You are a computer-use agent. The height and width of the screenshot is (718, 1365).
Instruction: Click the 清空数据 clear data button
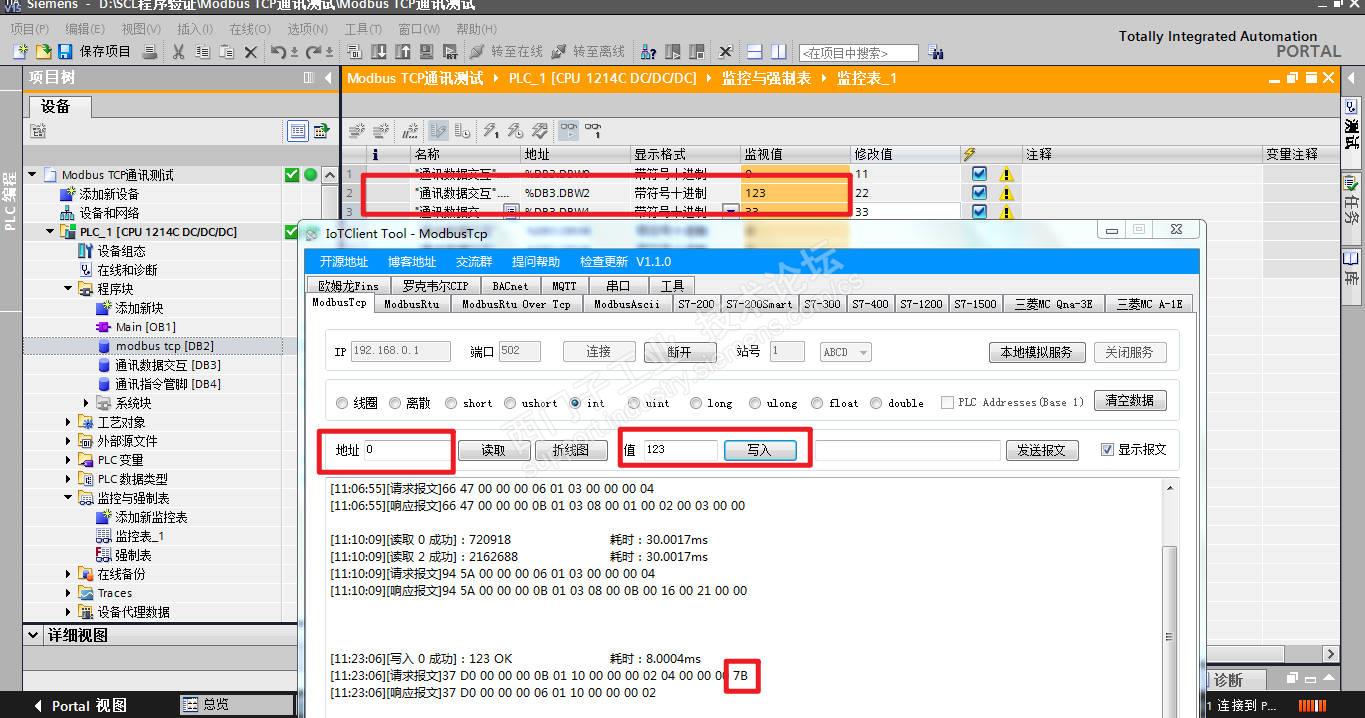click(x=1130, y=401)
